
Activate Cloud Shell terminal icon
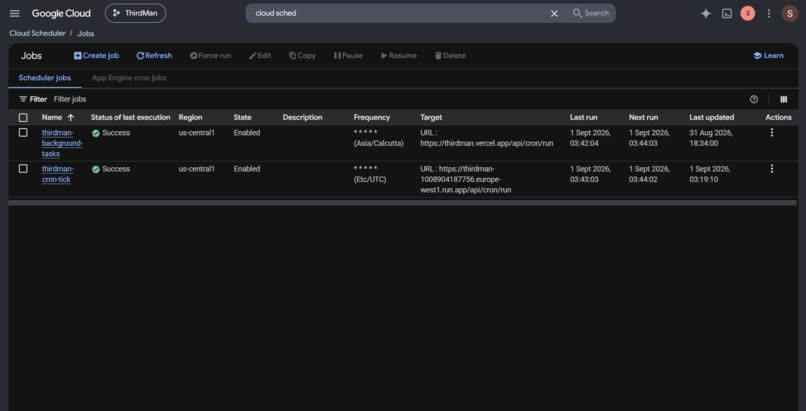[727, 13]
